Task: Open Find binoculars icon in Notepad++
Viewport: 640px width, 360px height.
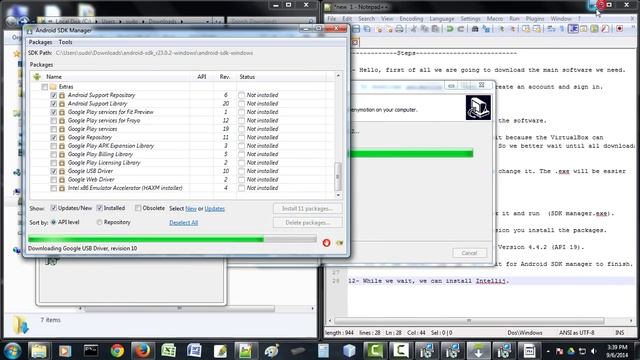Action: tap(475, 29)
